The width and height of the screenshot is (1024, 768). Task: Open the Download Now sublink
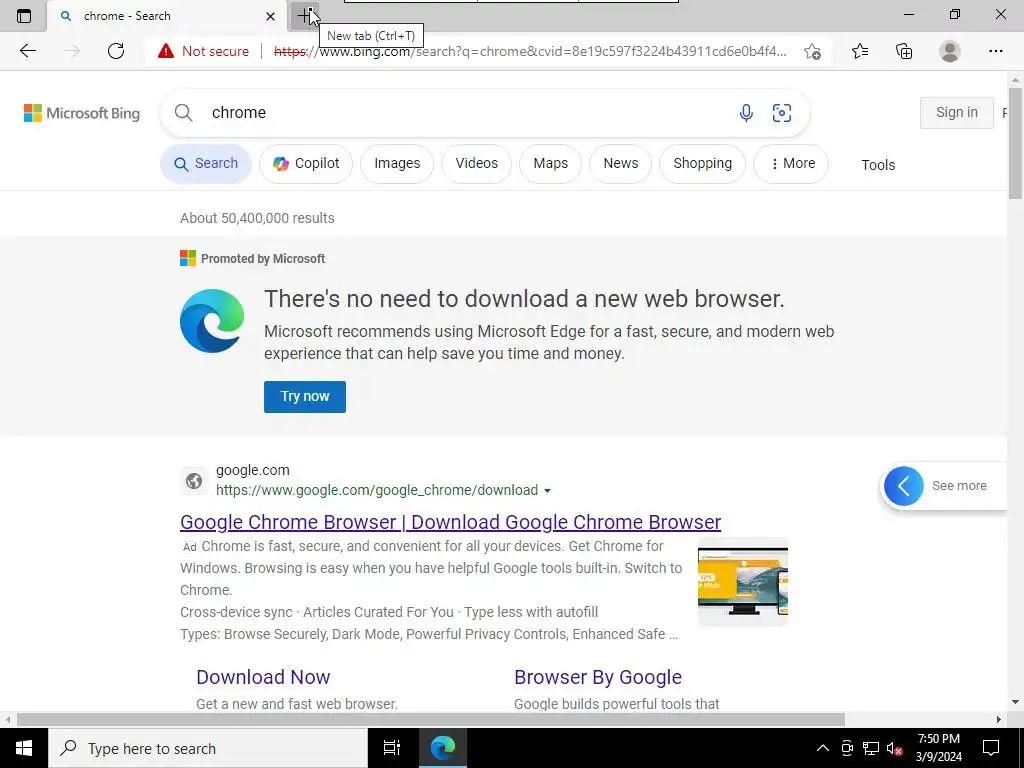[x=263, y=677]
